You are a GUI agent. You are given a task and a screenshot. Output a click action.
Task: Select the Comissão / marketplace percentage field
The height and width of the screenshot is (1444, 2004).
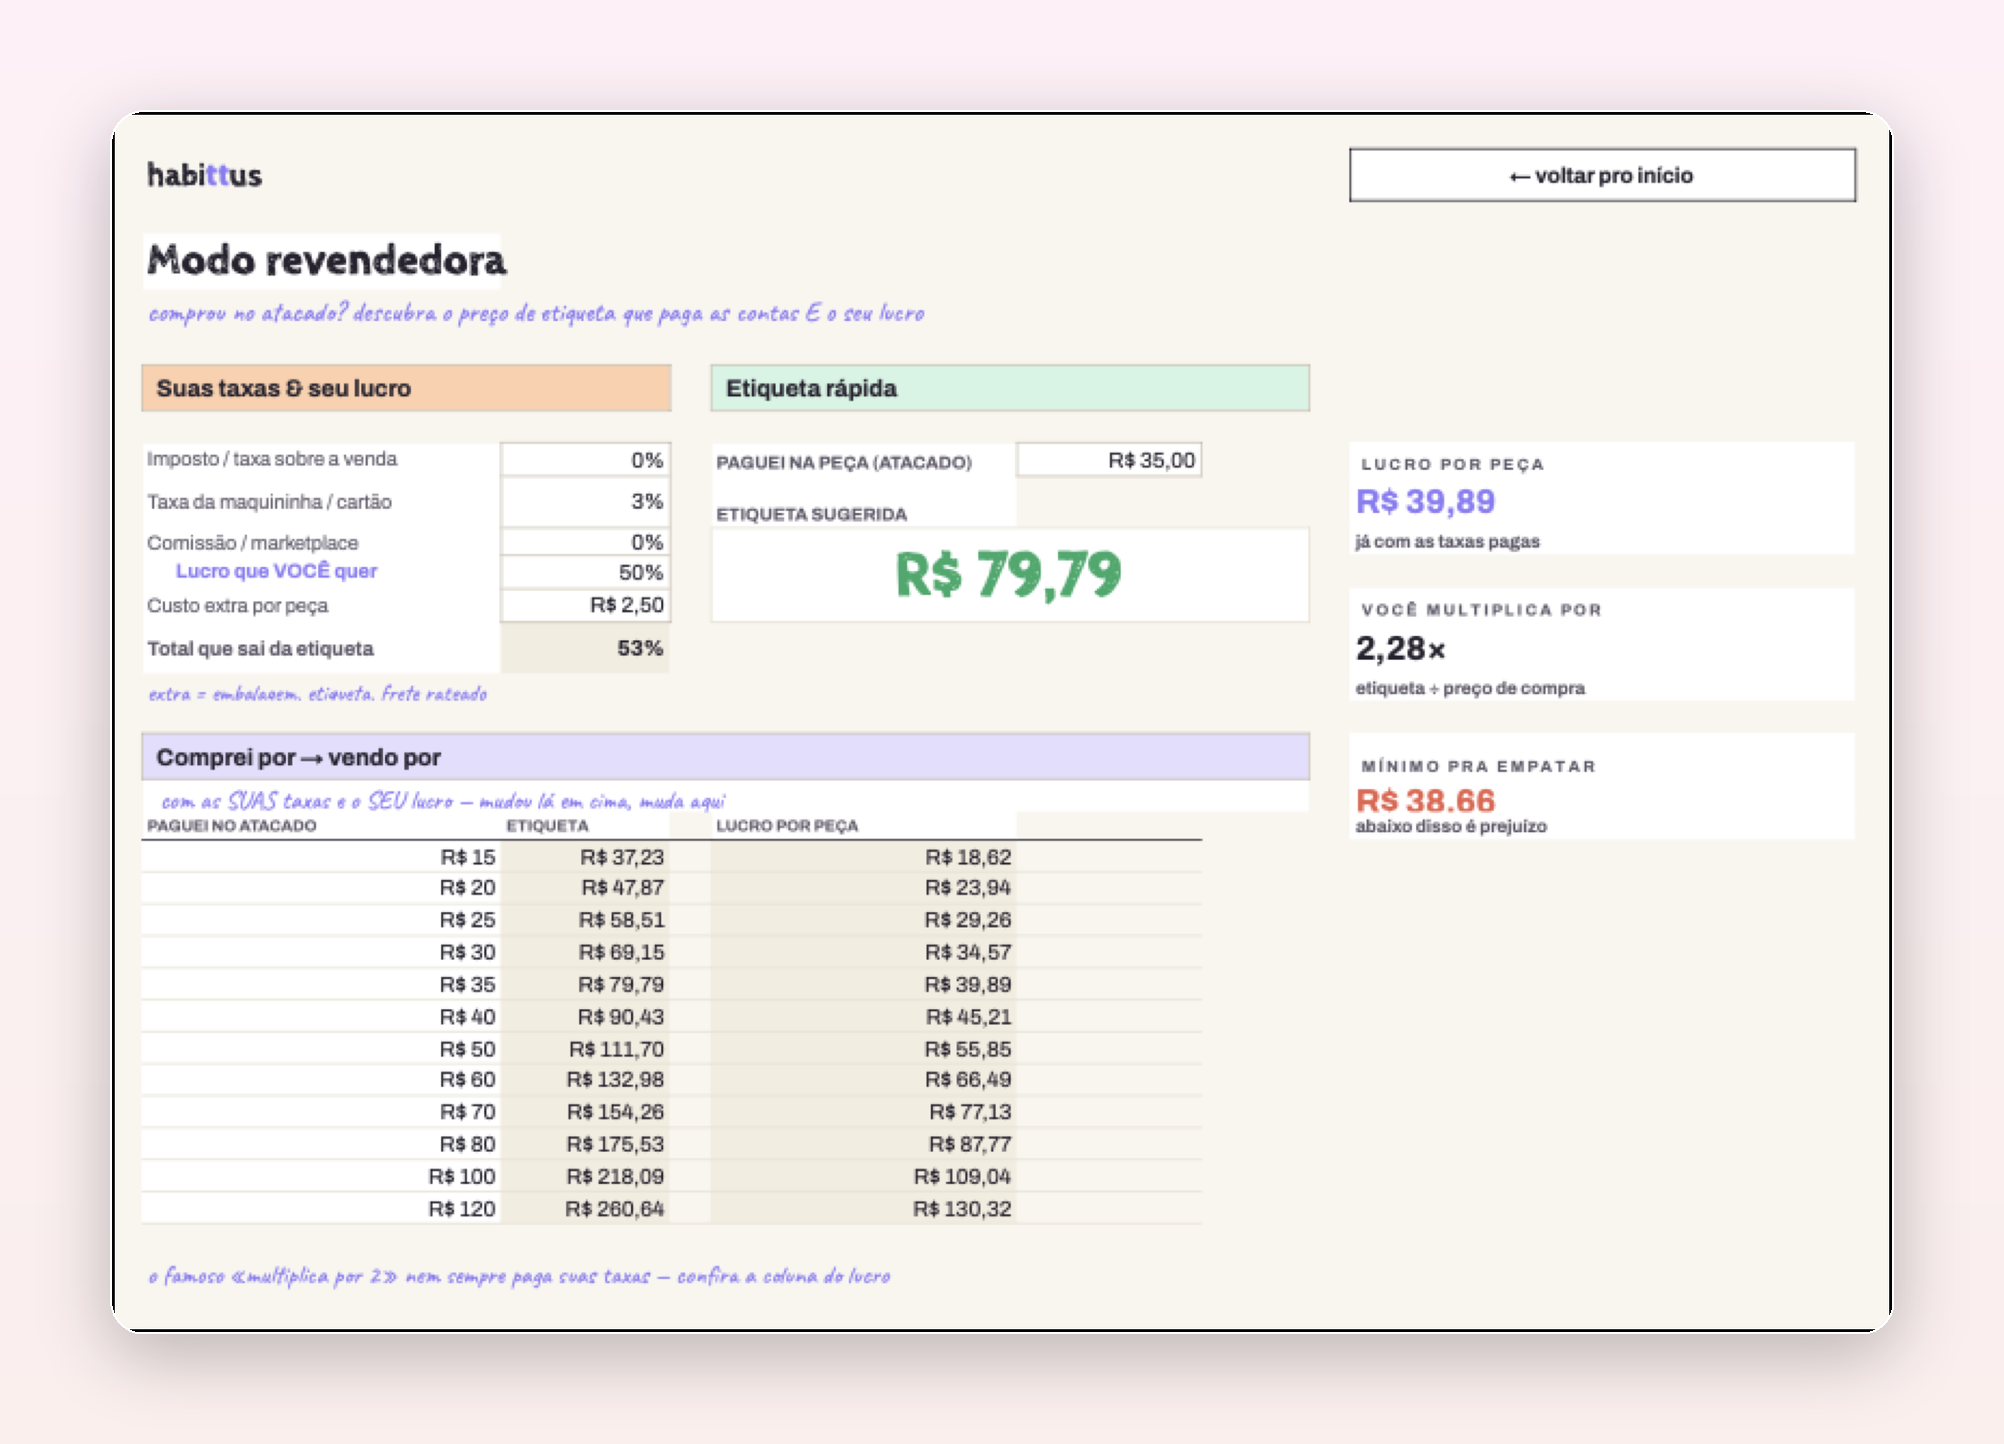(x=585, y=542)
